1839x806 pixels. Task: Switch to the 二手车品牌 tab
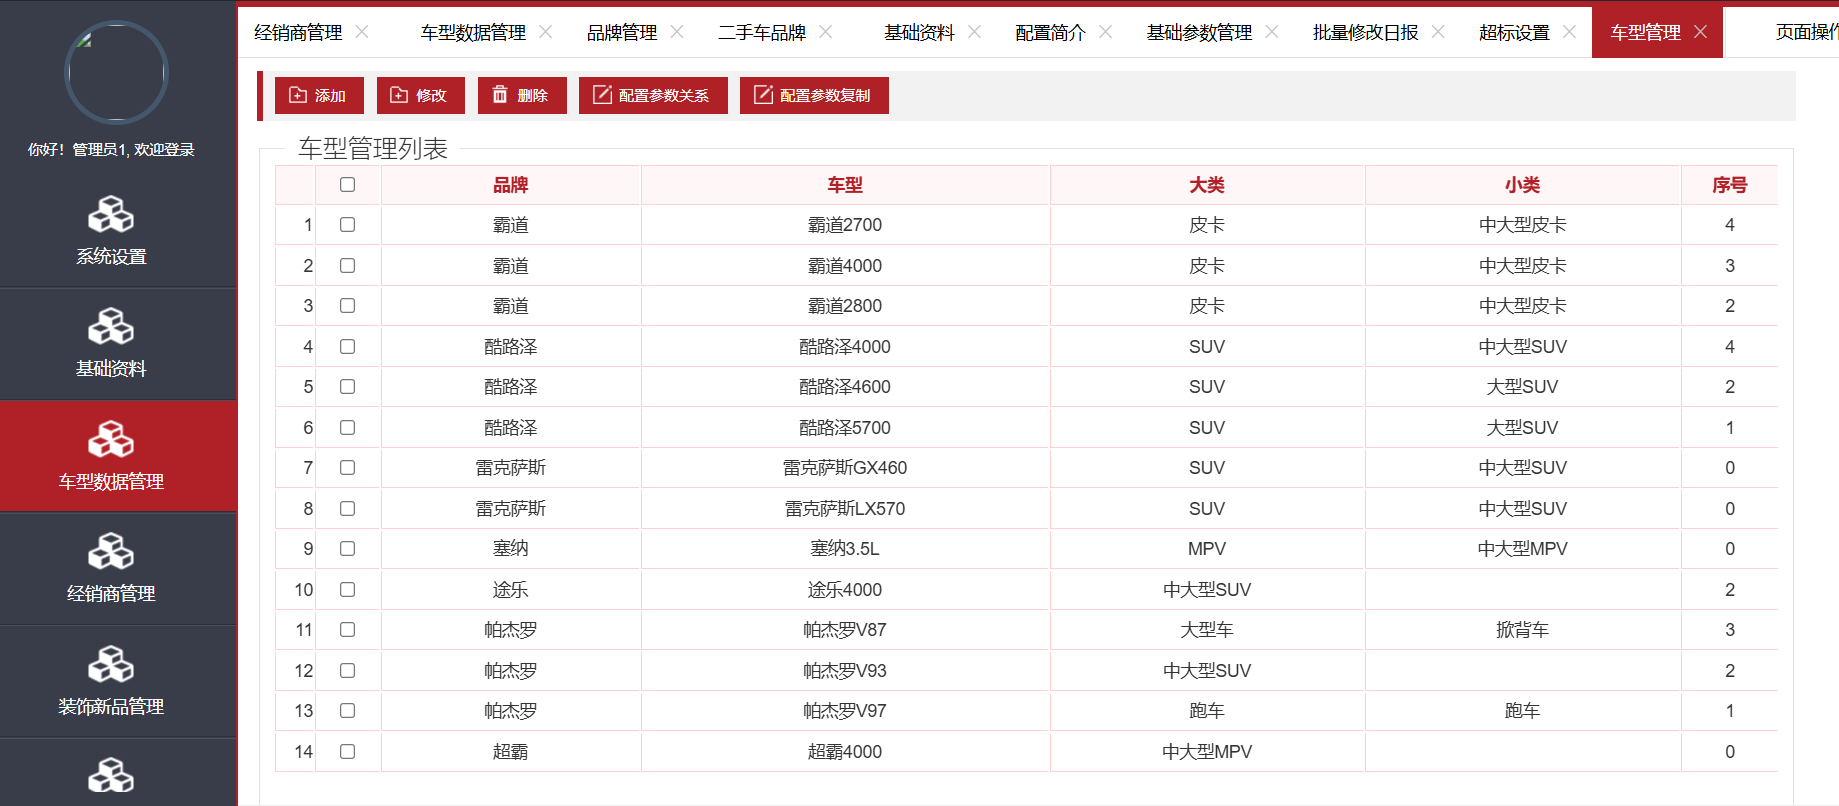click(761, 33)
